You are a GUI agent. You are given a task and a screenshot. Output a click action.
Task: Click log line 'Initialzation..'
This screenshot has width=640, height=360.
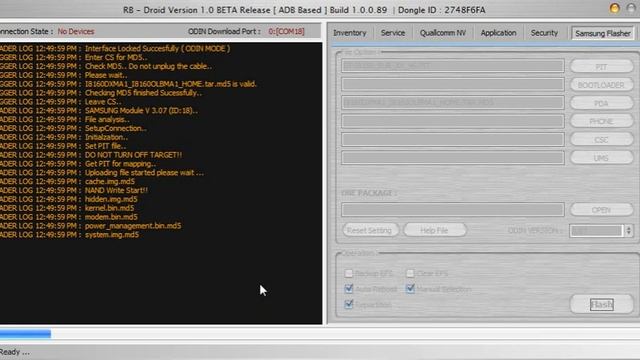[106, 137]
